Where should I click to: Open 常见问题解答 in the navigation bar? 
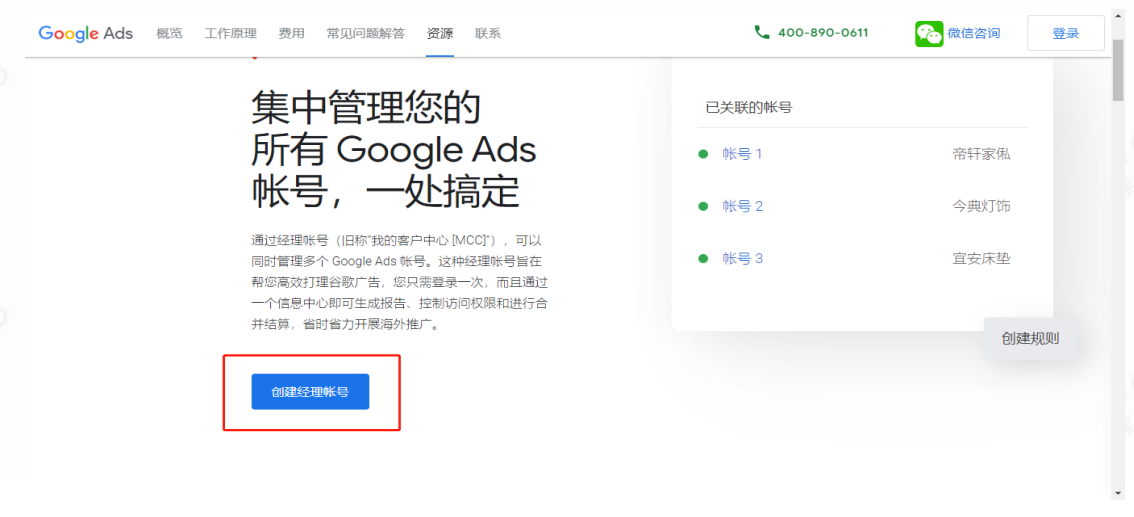pos(365,33)
